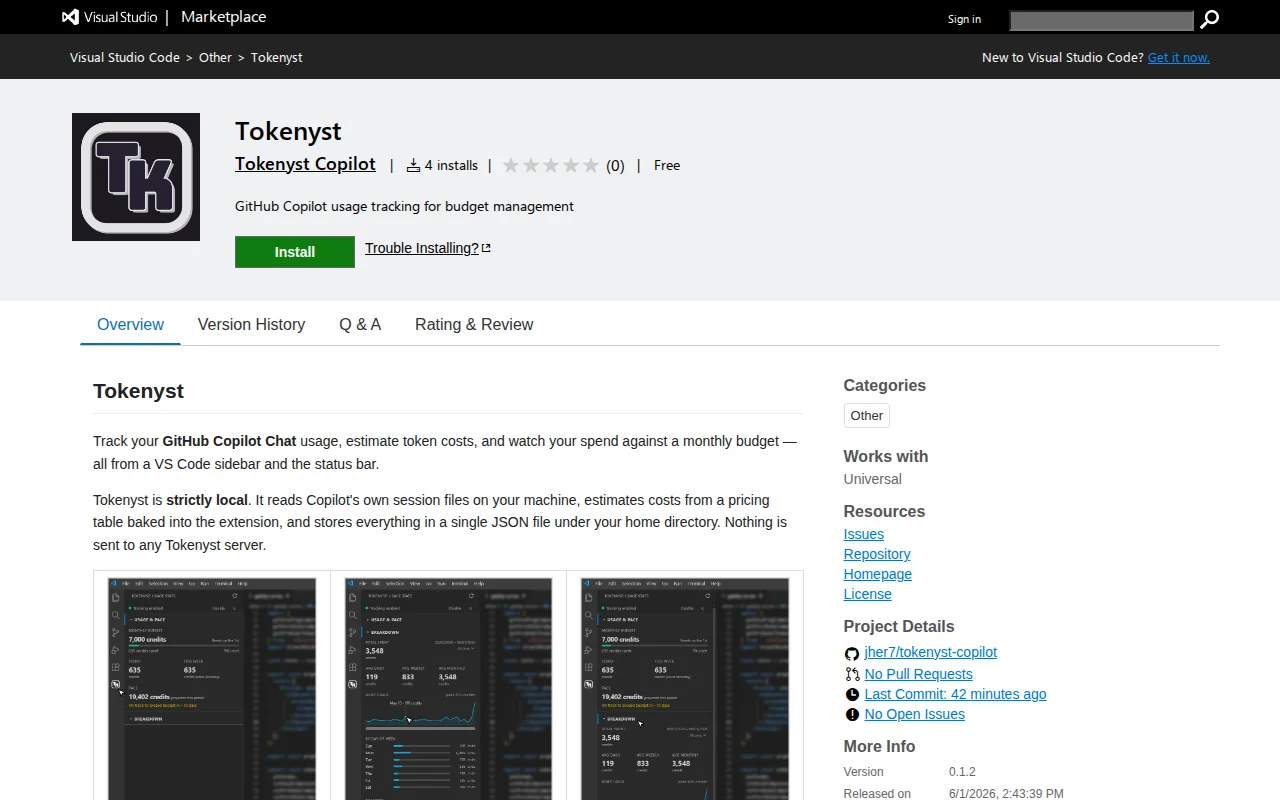This screenshot has height=800, width=1280.
Task: Click the extension description tagline about budget management
Action: [404, 206]
